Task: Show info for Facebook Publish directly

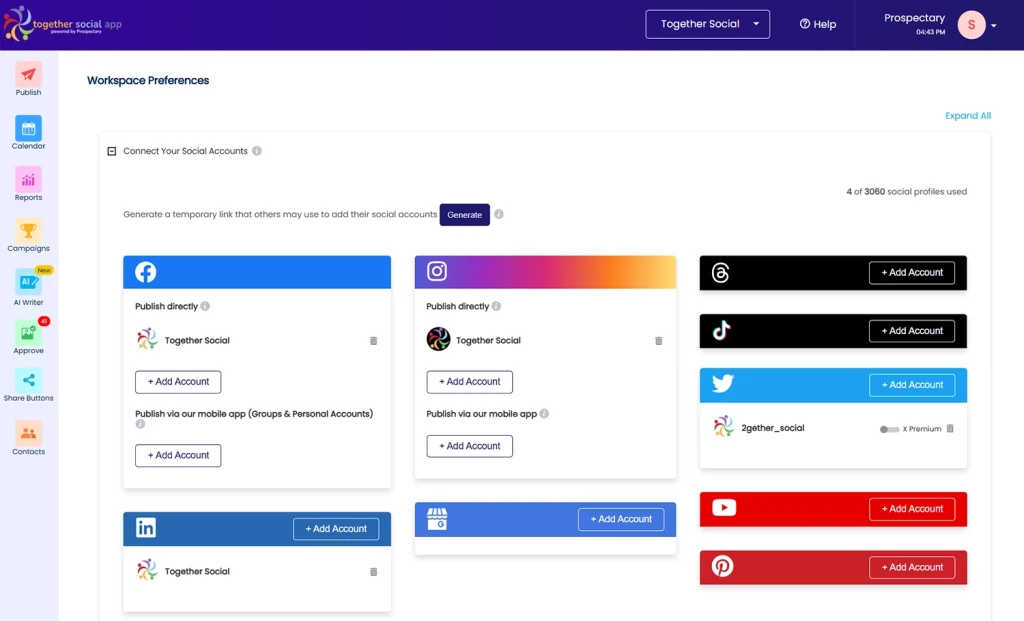Action: pyautogui.click(x=205, y=306)
